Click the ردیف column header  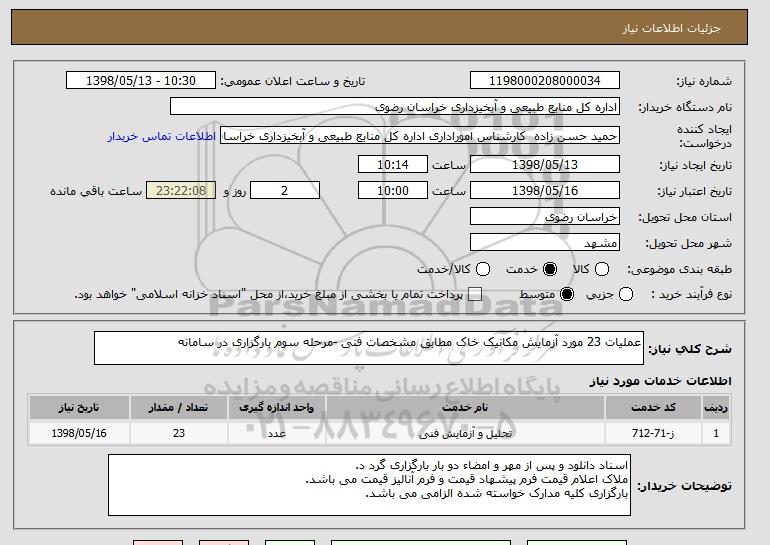716,408
